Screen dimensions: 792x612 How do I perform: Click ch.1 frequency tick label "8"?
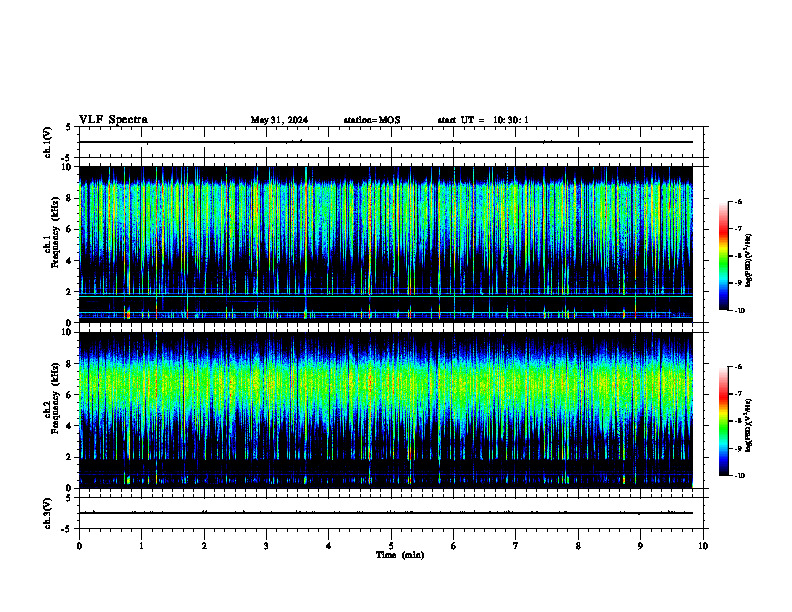point(70,198)
